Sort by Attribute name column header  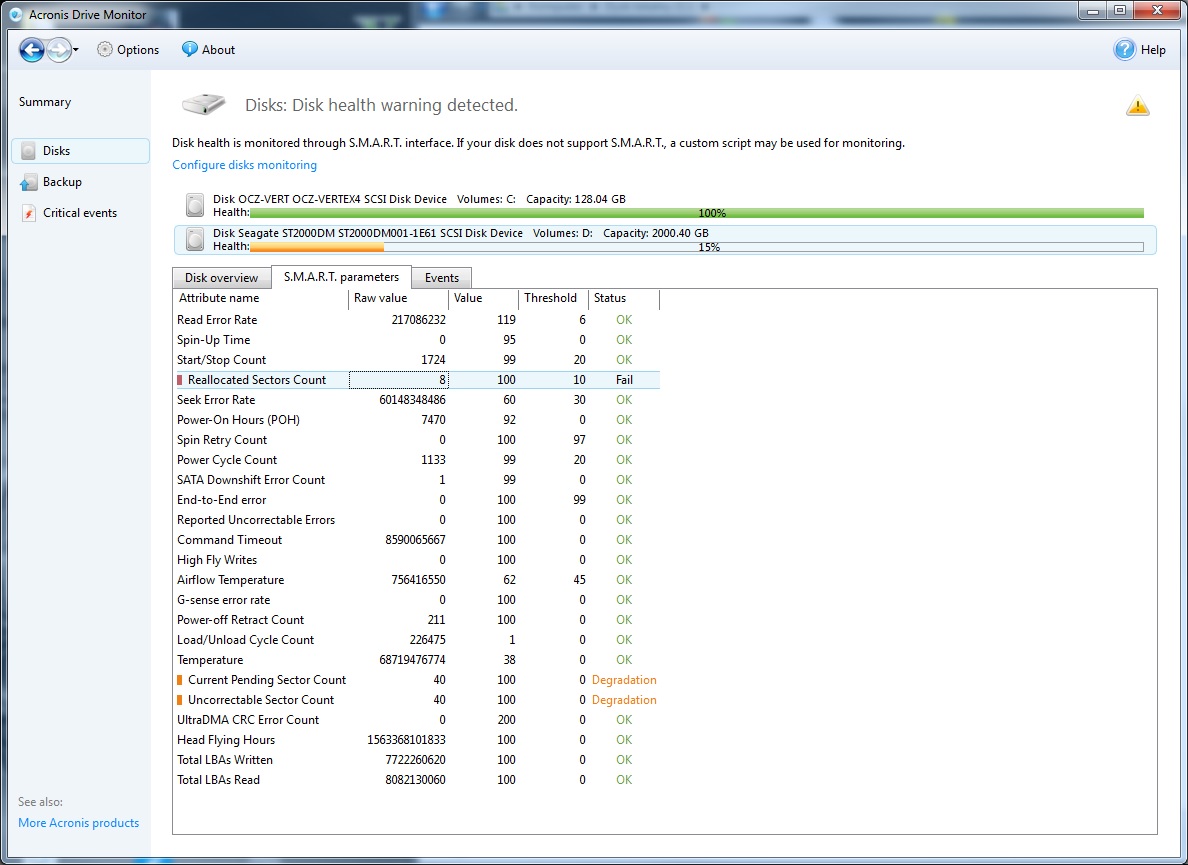click(x=261, y=298)
